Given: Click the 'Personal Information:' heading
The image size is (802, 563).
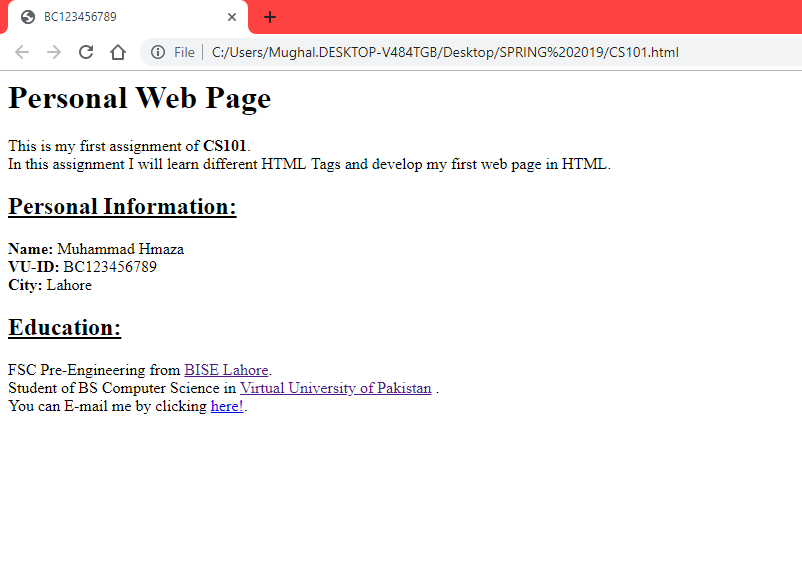Looking at the screenshot, I should pyautogui.click(x=122, y=207).
